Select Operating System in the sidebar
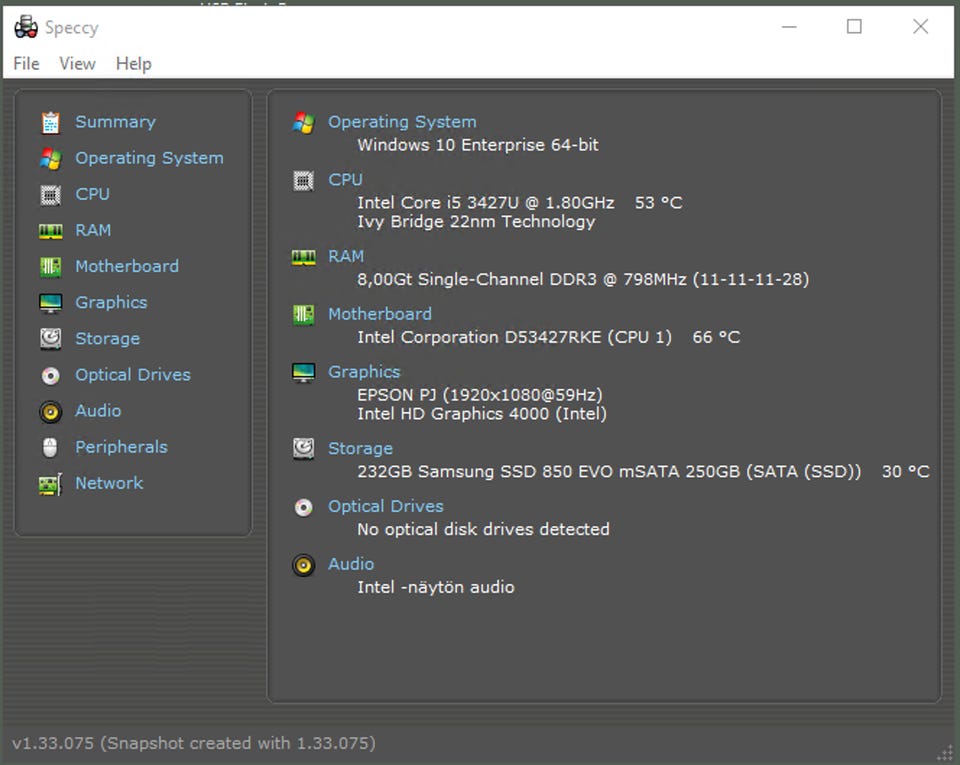 [x=149, y=158]
